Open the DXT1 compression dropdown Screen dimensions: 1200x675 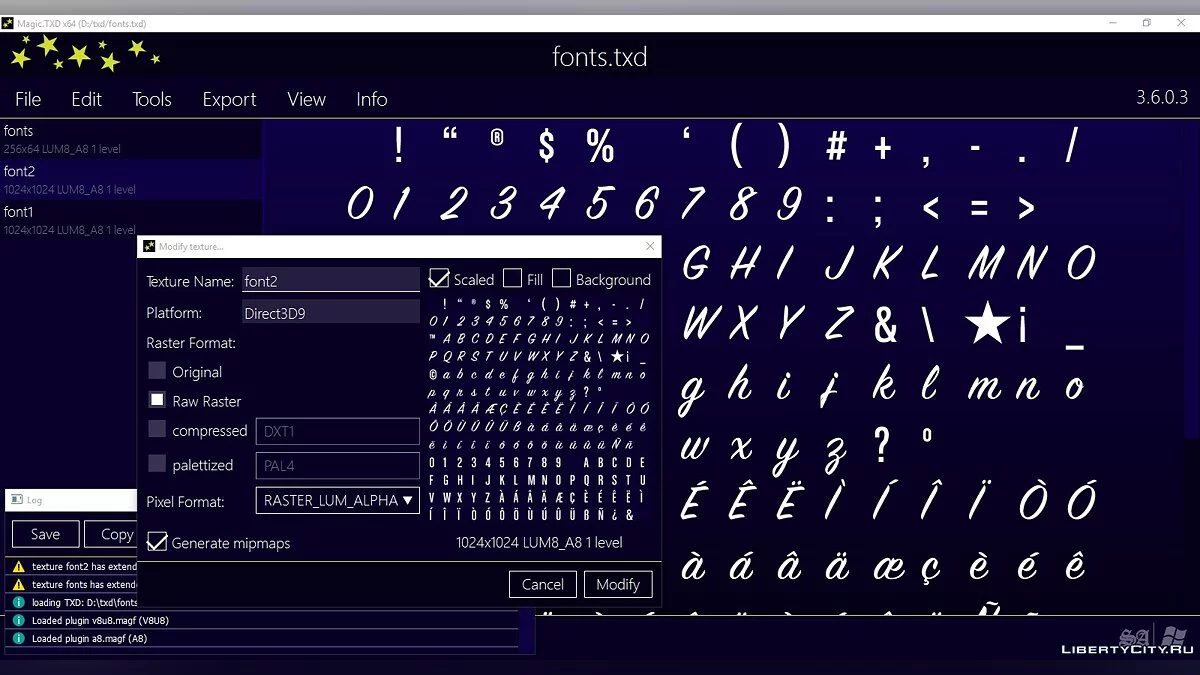[337, 431]
